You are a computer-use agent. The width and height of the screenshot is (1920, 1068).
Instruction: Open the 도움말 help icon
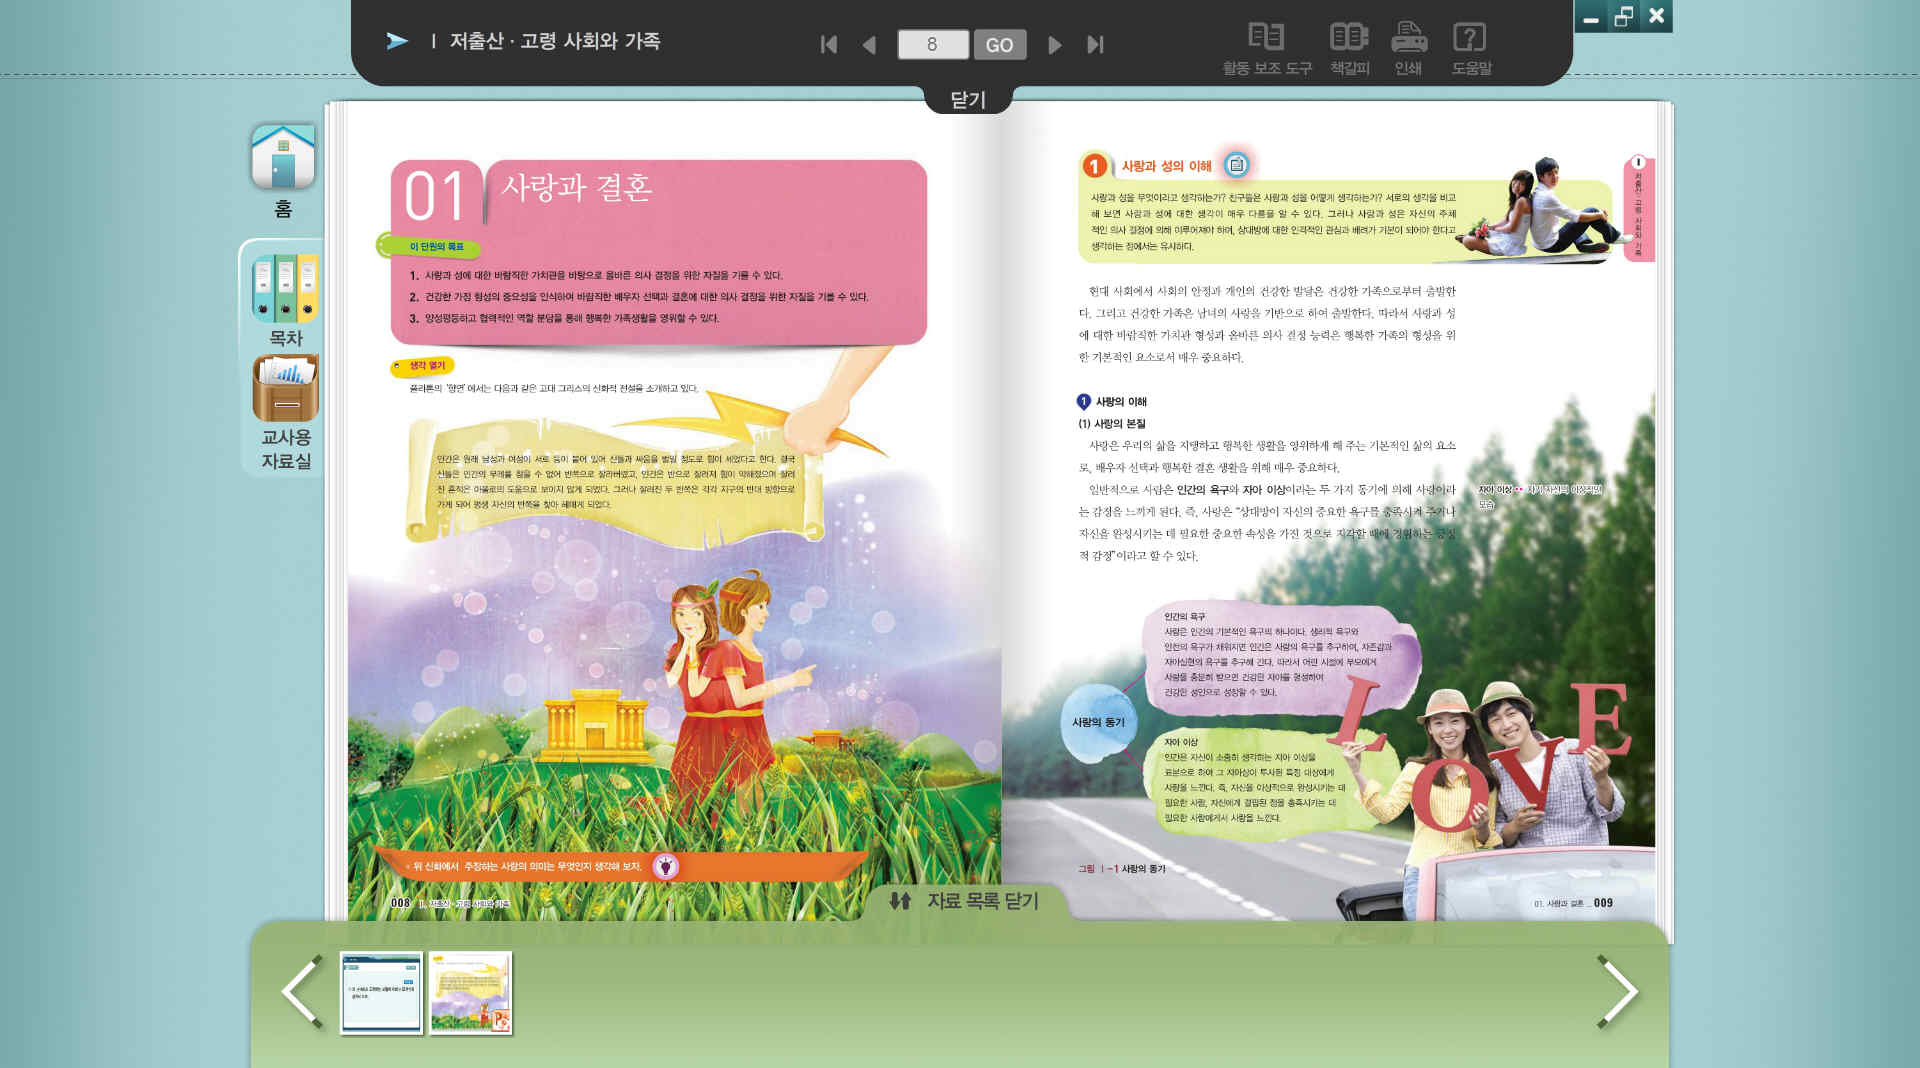pos(1470,47)
